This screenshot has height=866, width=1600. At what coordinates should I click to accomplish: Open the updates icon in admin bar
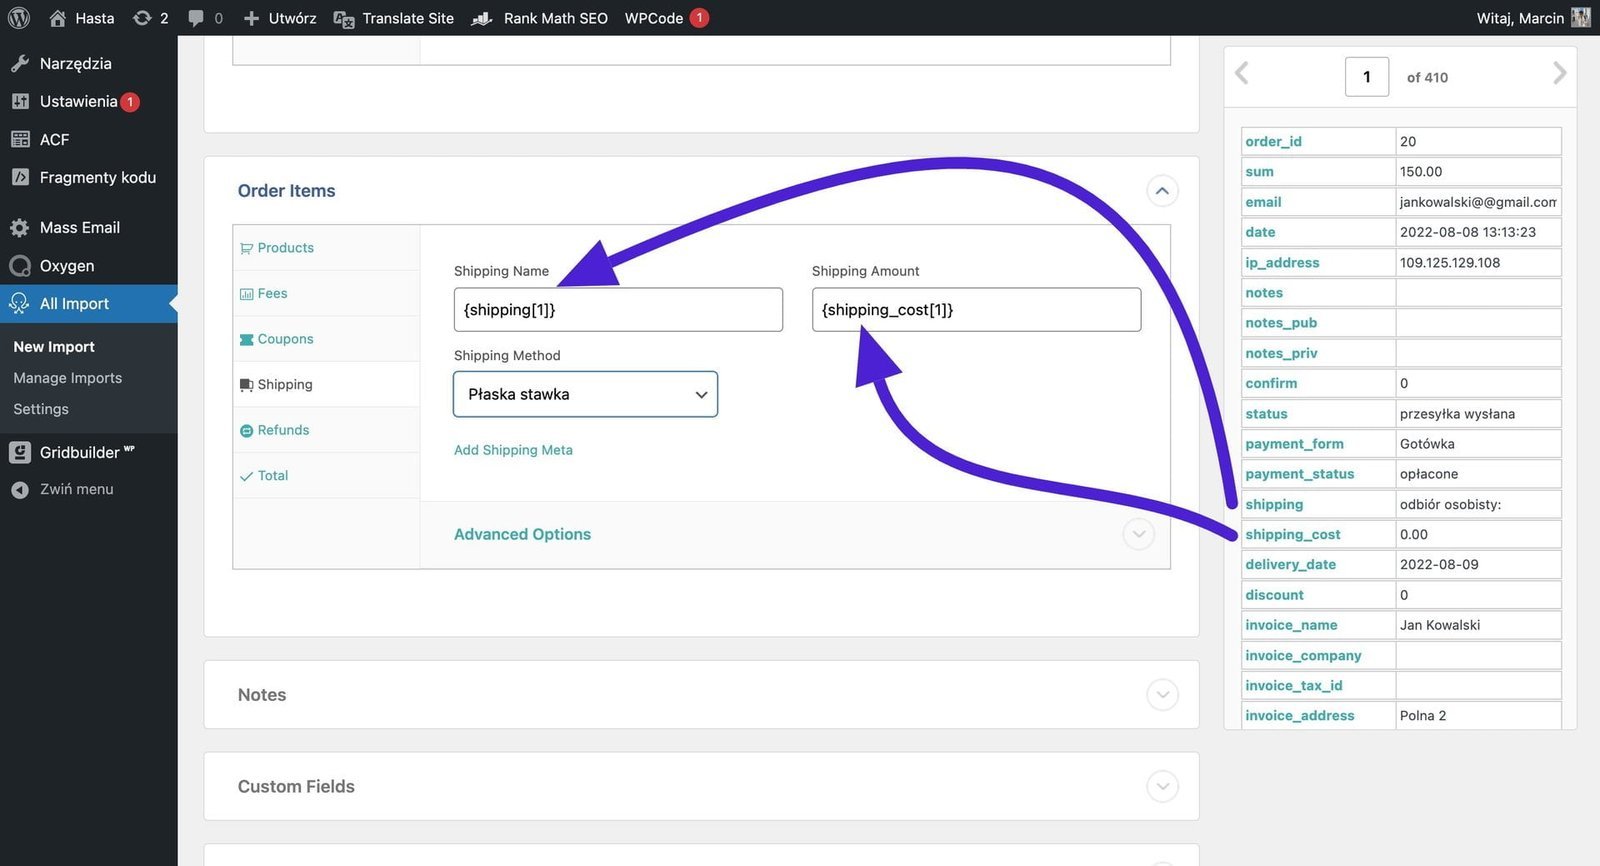143,18
